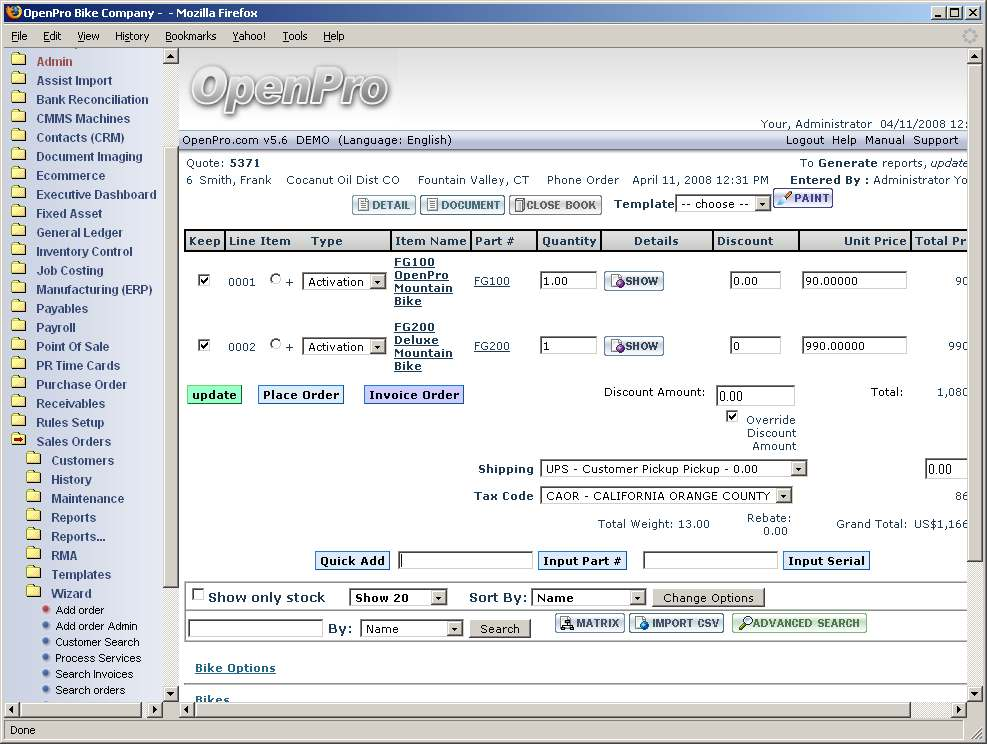Viewport: 987px width, 744px height.
Task: Select the radio button on line 0001
Action: click(276, 280)
